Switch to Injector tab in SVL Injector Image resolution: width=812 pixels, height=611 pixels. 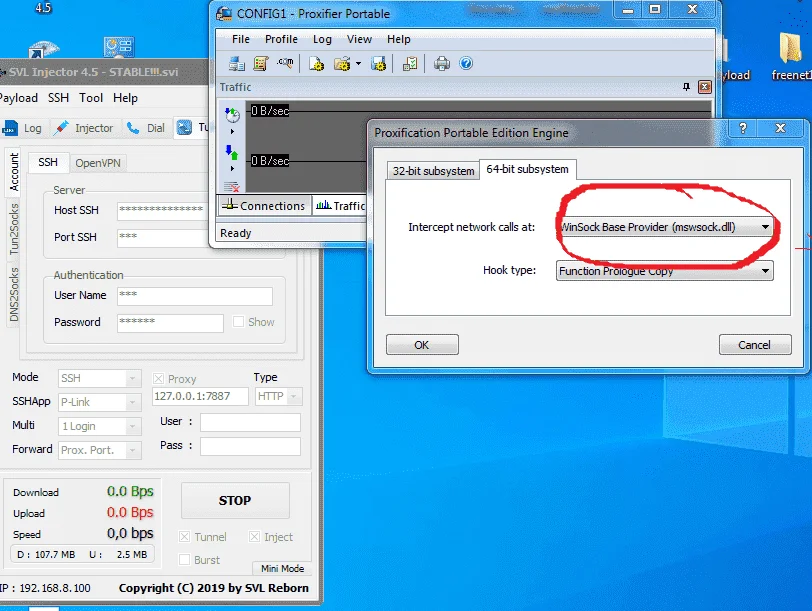click(x=84, y=128)
